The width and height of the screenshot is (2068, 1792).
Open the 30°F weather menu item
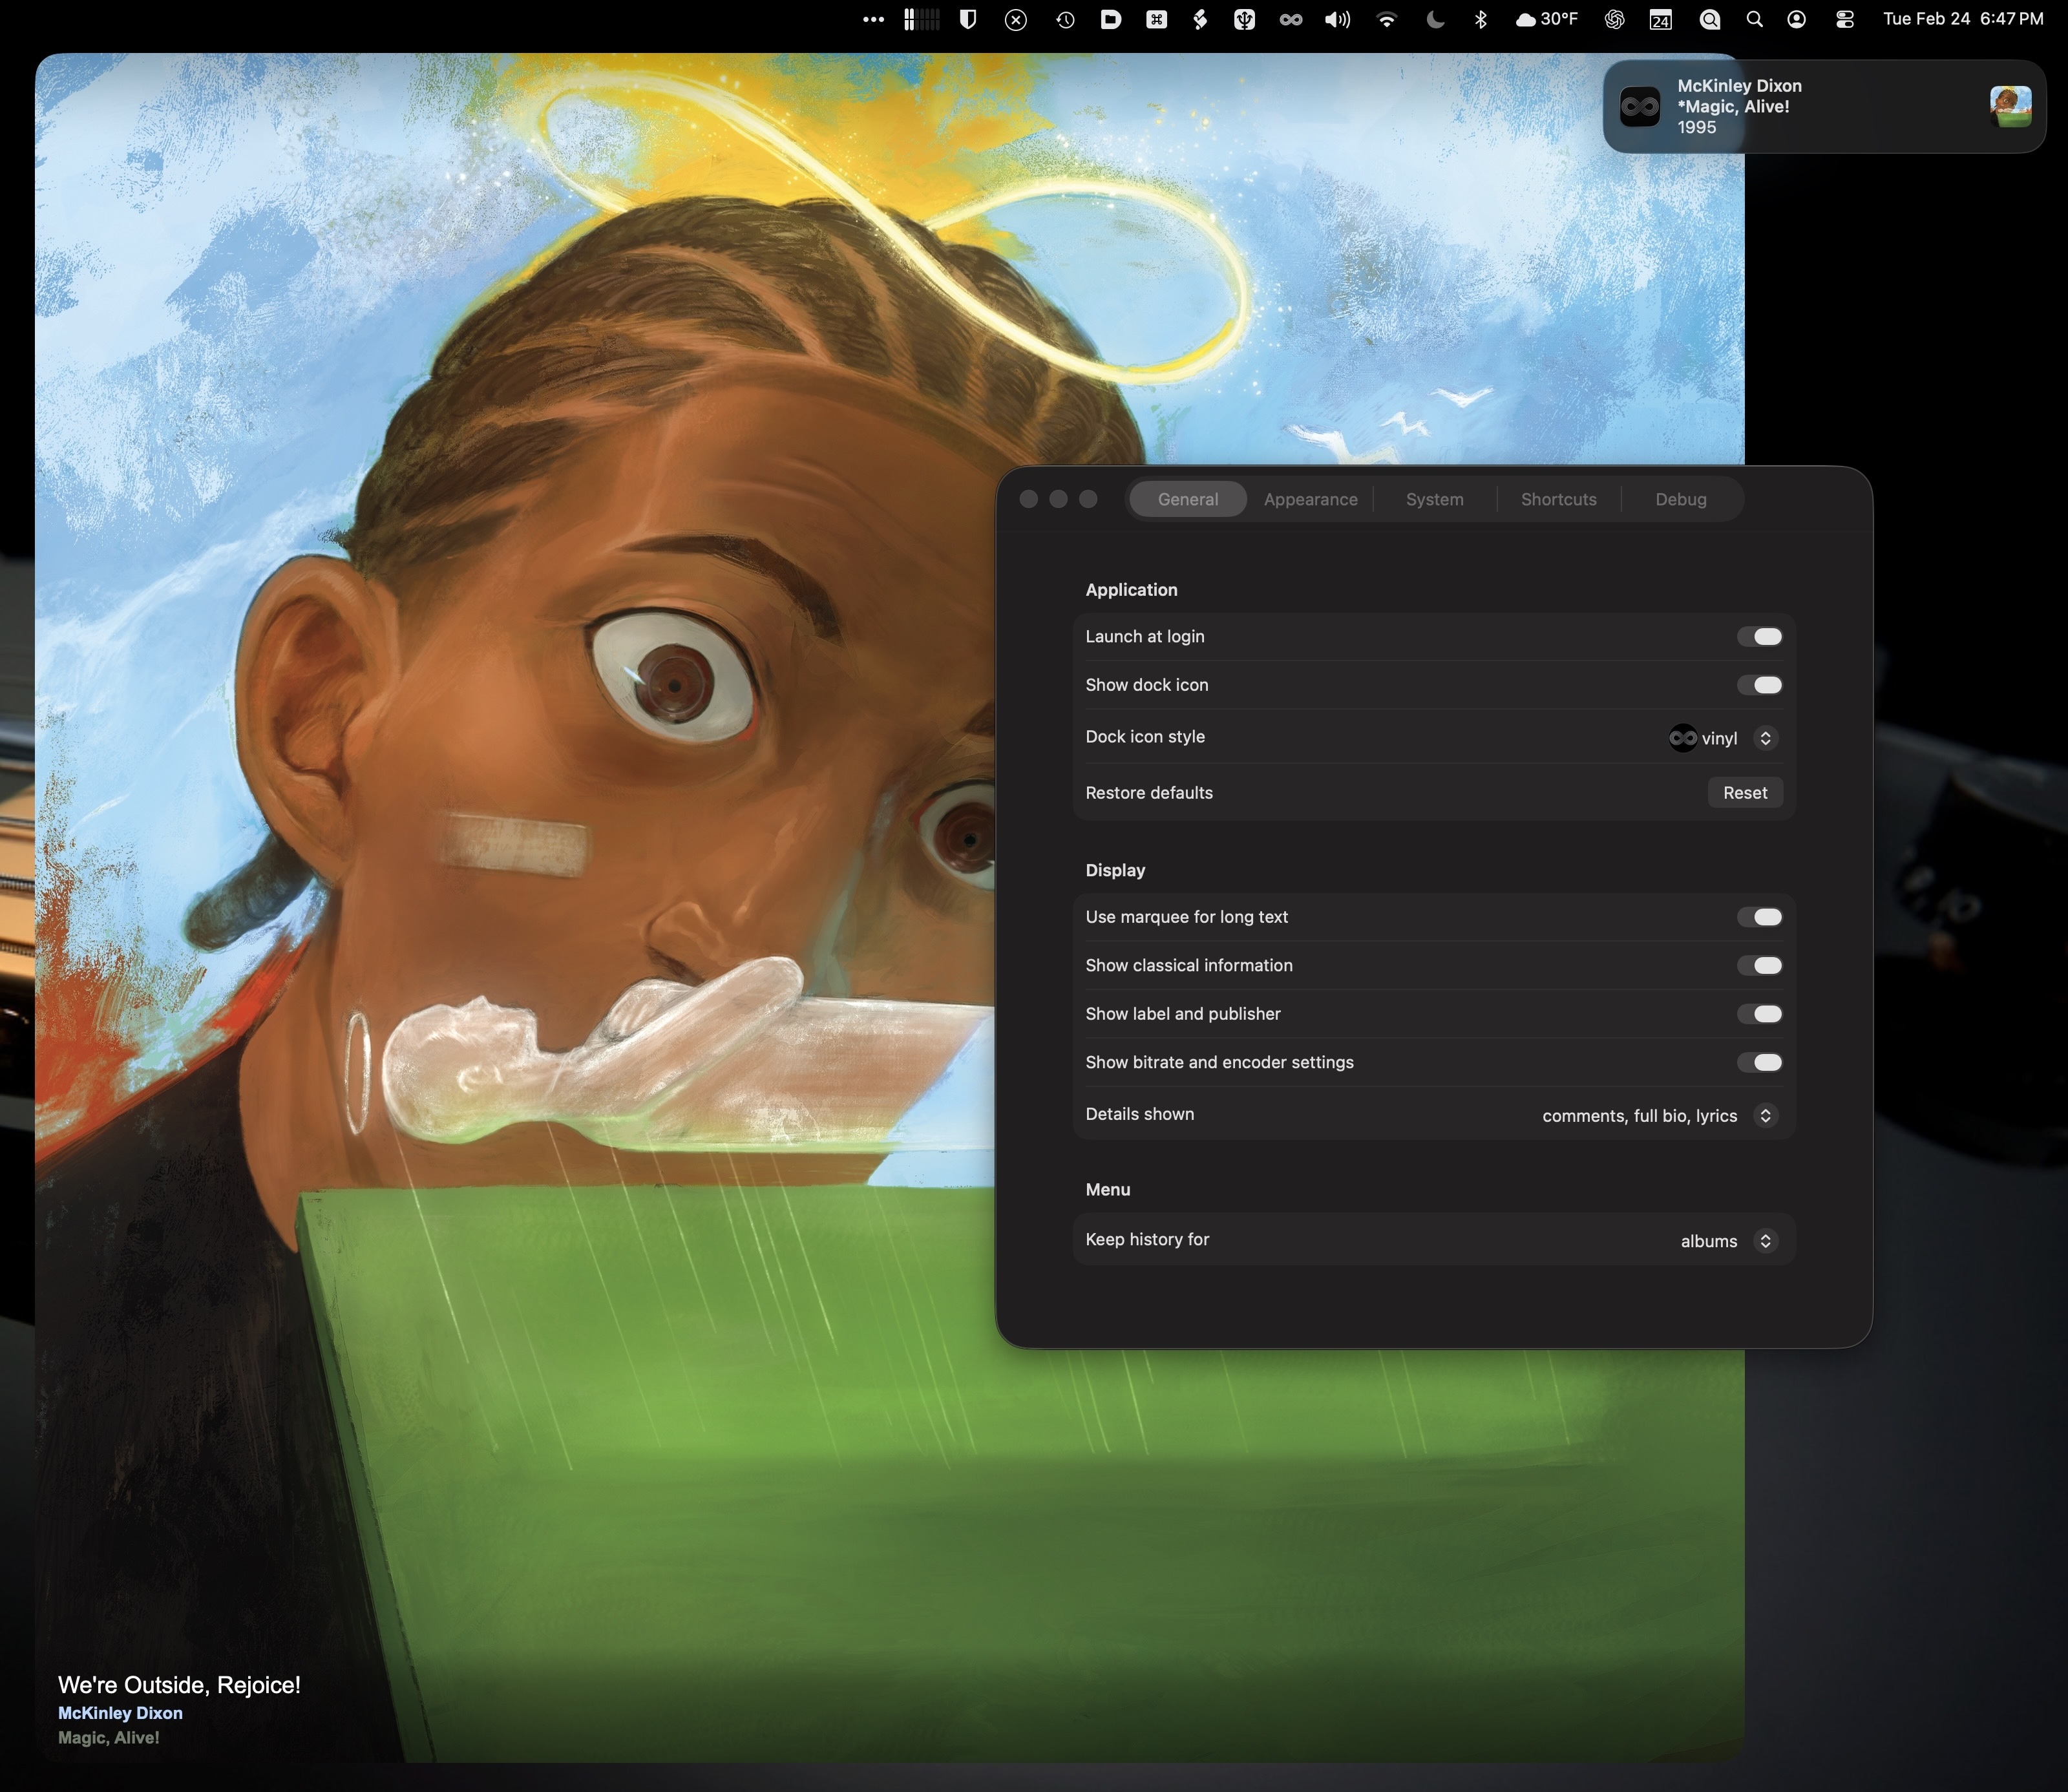point(1547,20)
